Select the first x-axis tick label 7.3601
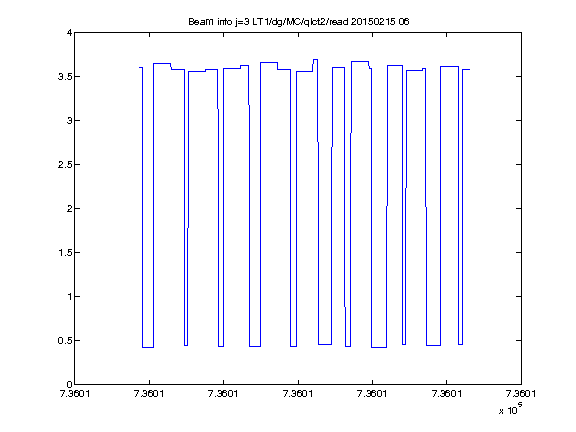The image size is (576, 432). click(75, 394)
